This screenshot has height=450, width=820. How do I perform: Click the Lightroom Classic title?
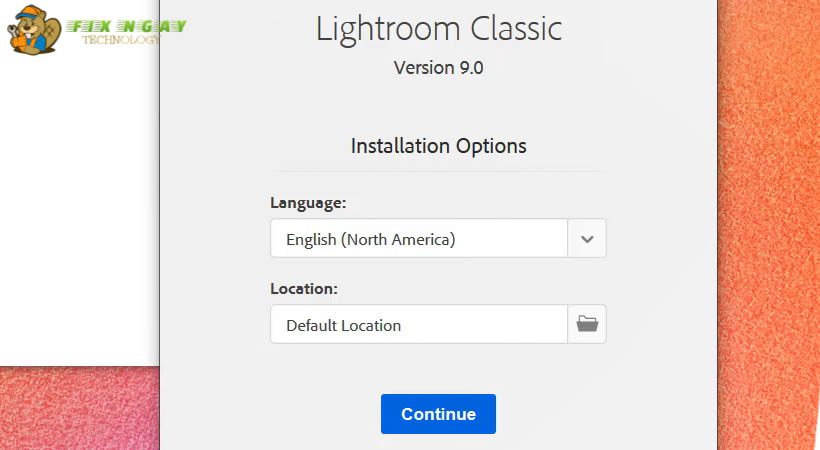[438, 29]
